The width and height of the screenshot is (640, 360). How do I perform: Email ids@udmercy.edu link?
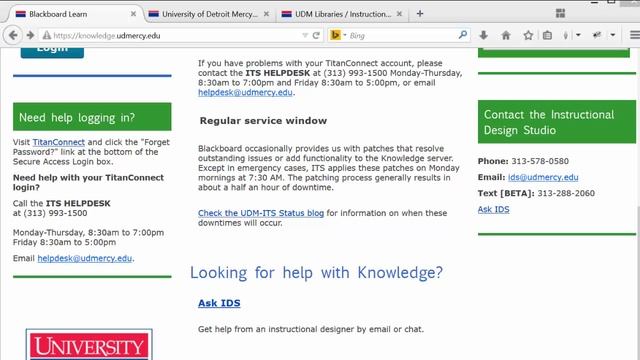(543, 177)
